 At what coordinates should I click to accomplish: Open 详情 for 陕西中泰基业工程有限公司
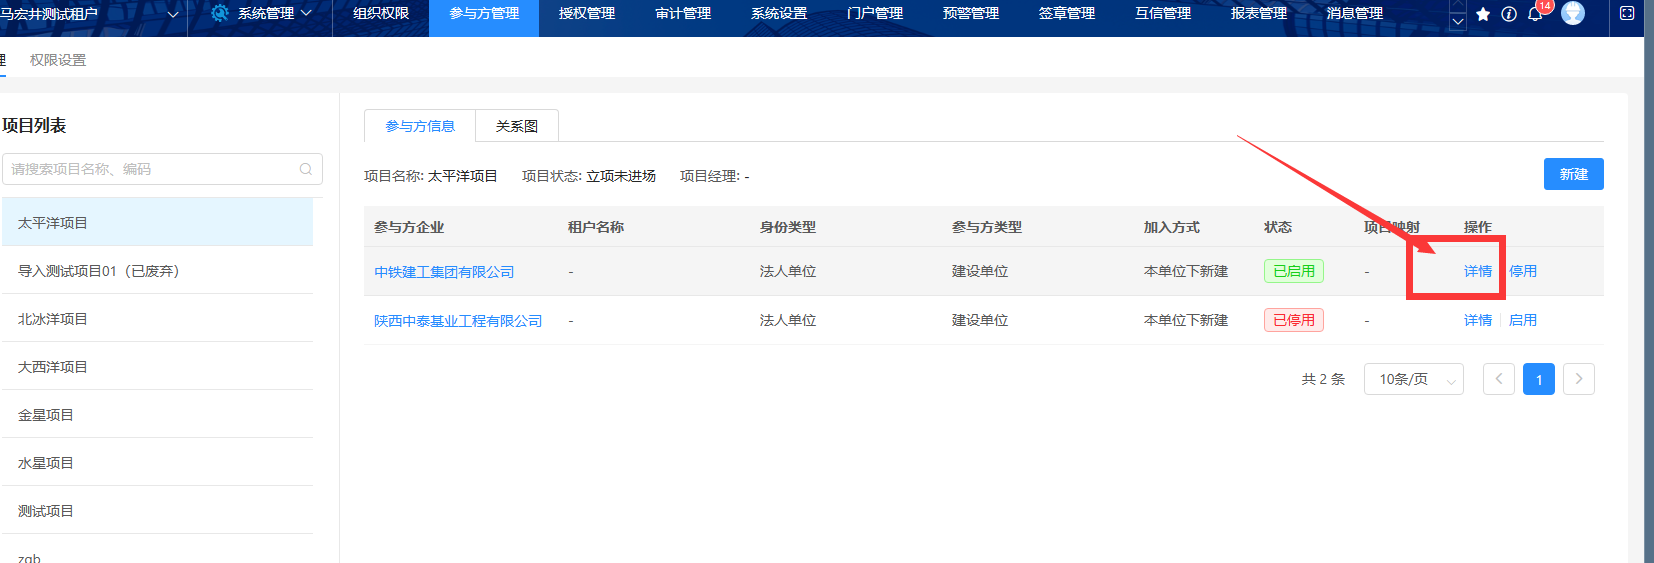pyautogui.click(x=1478, y=320)
